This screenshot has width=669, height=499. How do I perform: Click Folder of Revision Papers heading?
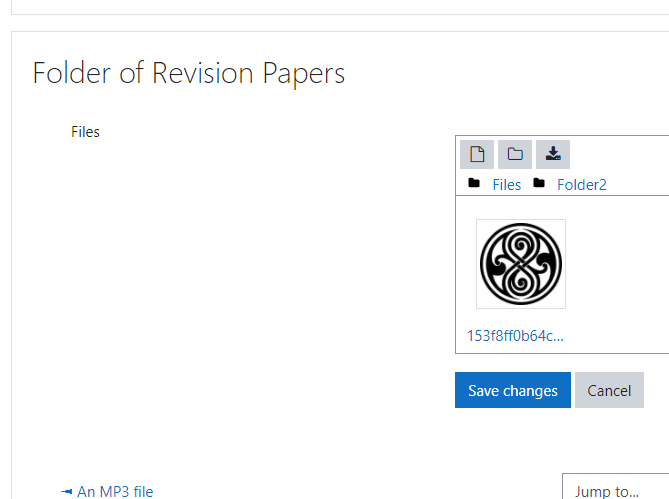pyautogui.click(x=189, y=73)
